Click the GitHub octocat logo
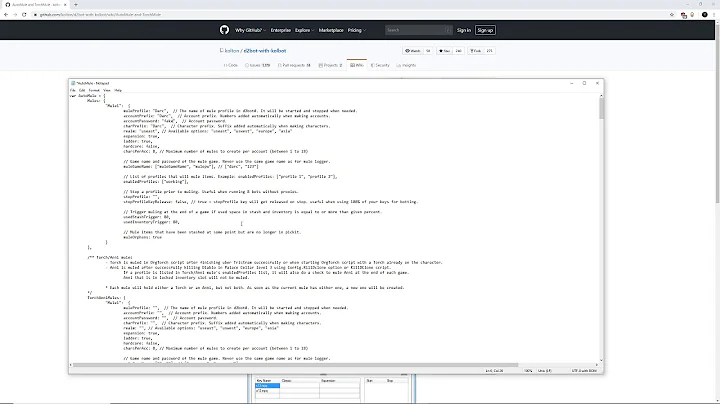 coord(224,30)
